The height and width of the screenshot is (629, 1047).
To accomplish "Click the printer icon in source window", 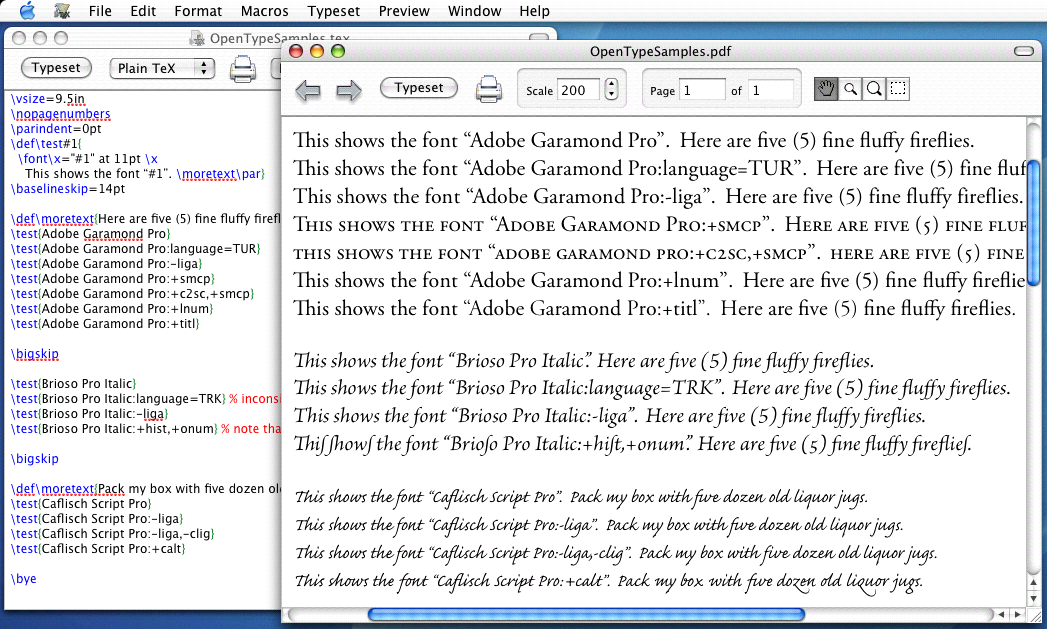I will pos(242,69).
